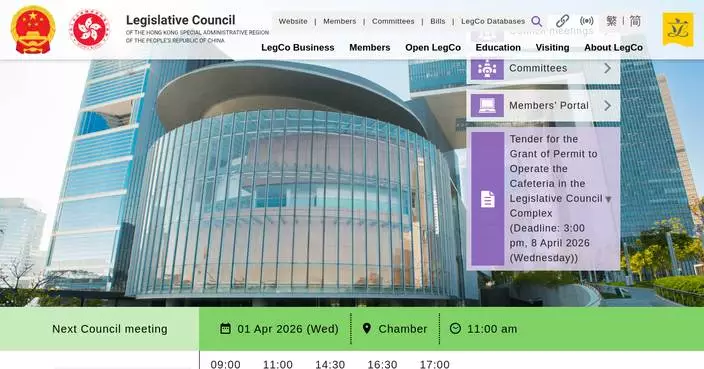Image resolution: width=704 pixels, height=369 pixels.
Task: Click the Members' Portal laptop icon
Action: [x=487, y=105]
